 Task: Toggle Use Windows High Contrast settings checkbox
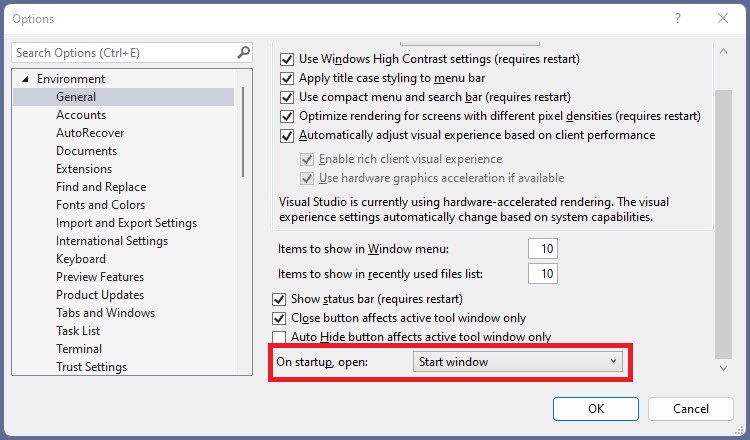pos(289,60)
